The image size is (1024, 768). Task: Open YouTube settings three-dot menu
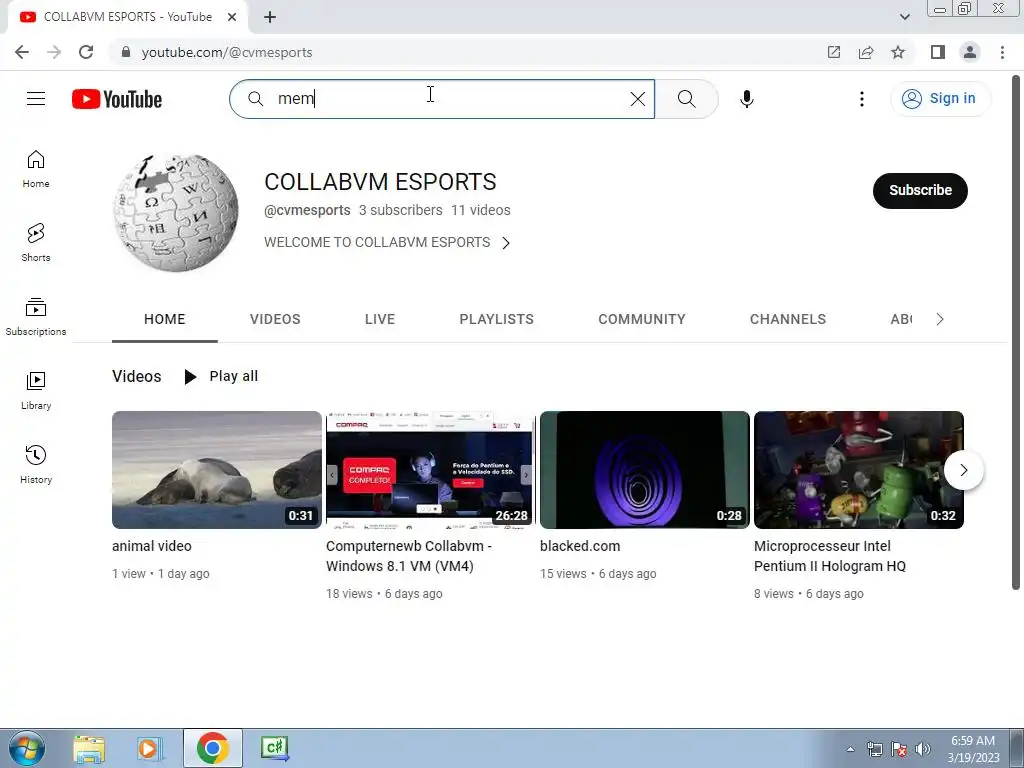coord(861,99)
